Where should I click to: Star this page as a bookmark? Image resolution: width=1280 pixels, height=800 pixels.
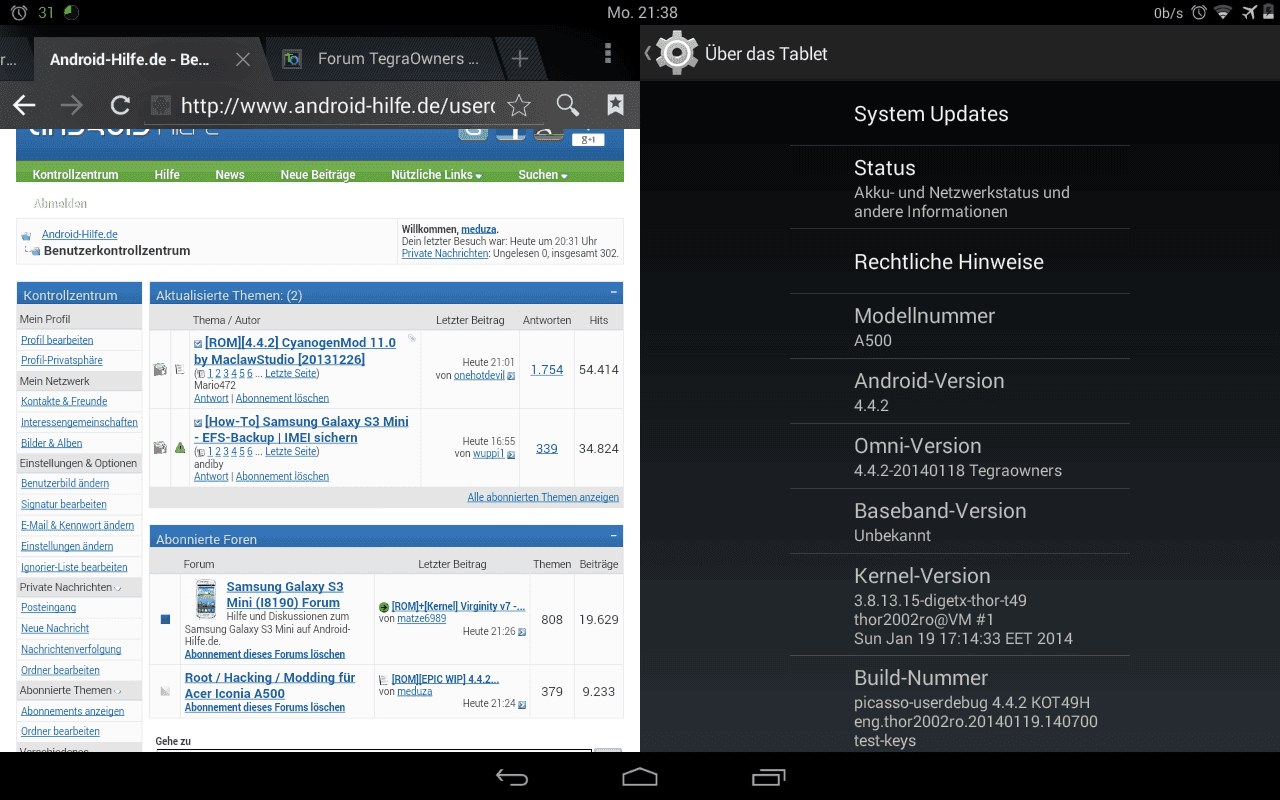pyautogui.click(x=518, y=105)
